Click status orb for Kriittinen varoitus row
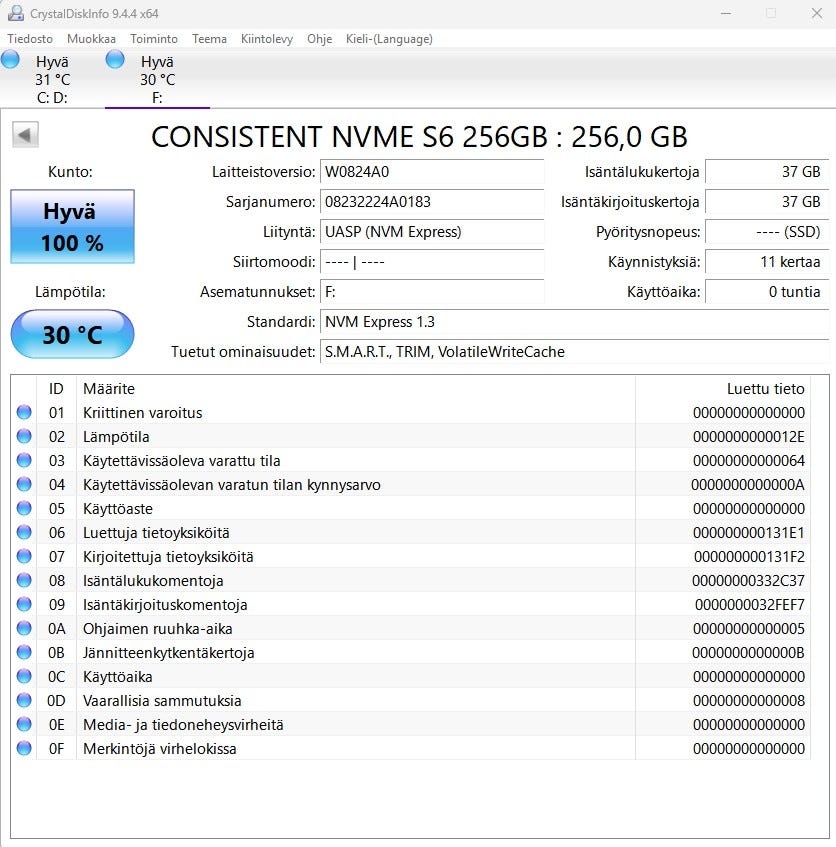Viewport: 836px width, 847px height. (24, 413)
